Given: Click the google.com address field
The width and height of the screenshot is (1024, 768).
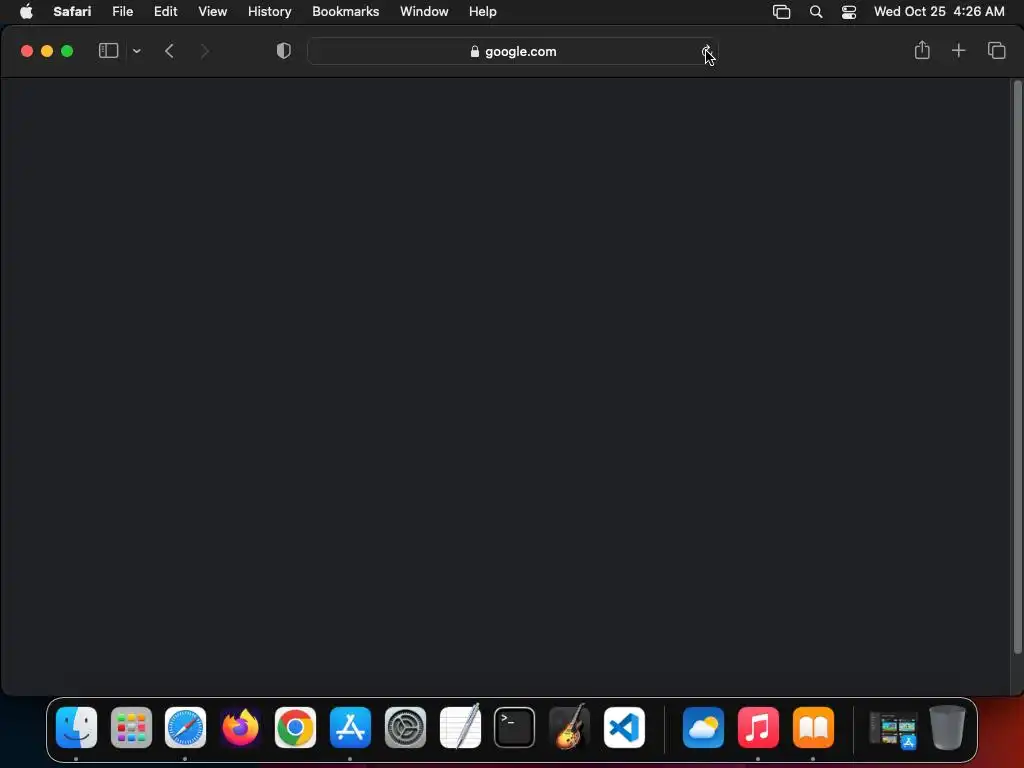Looking at the screenshot, I should click(513, 52).
